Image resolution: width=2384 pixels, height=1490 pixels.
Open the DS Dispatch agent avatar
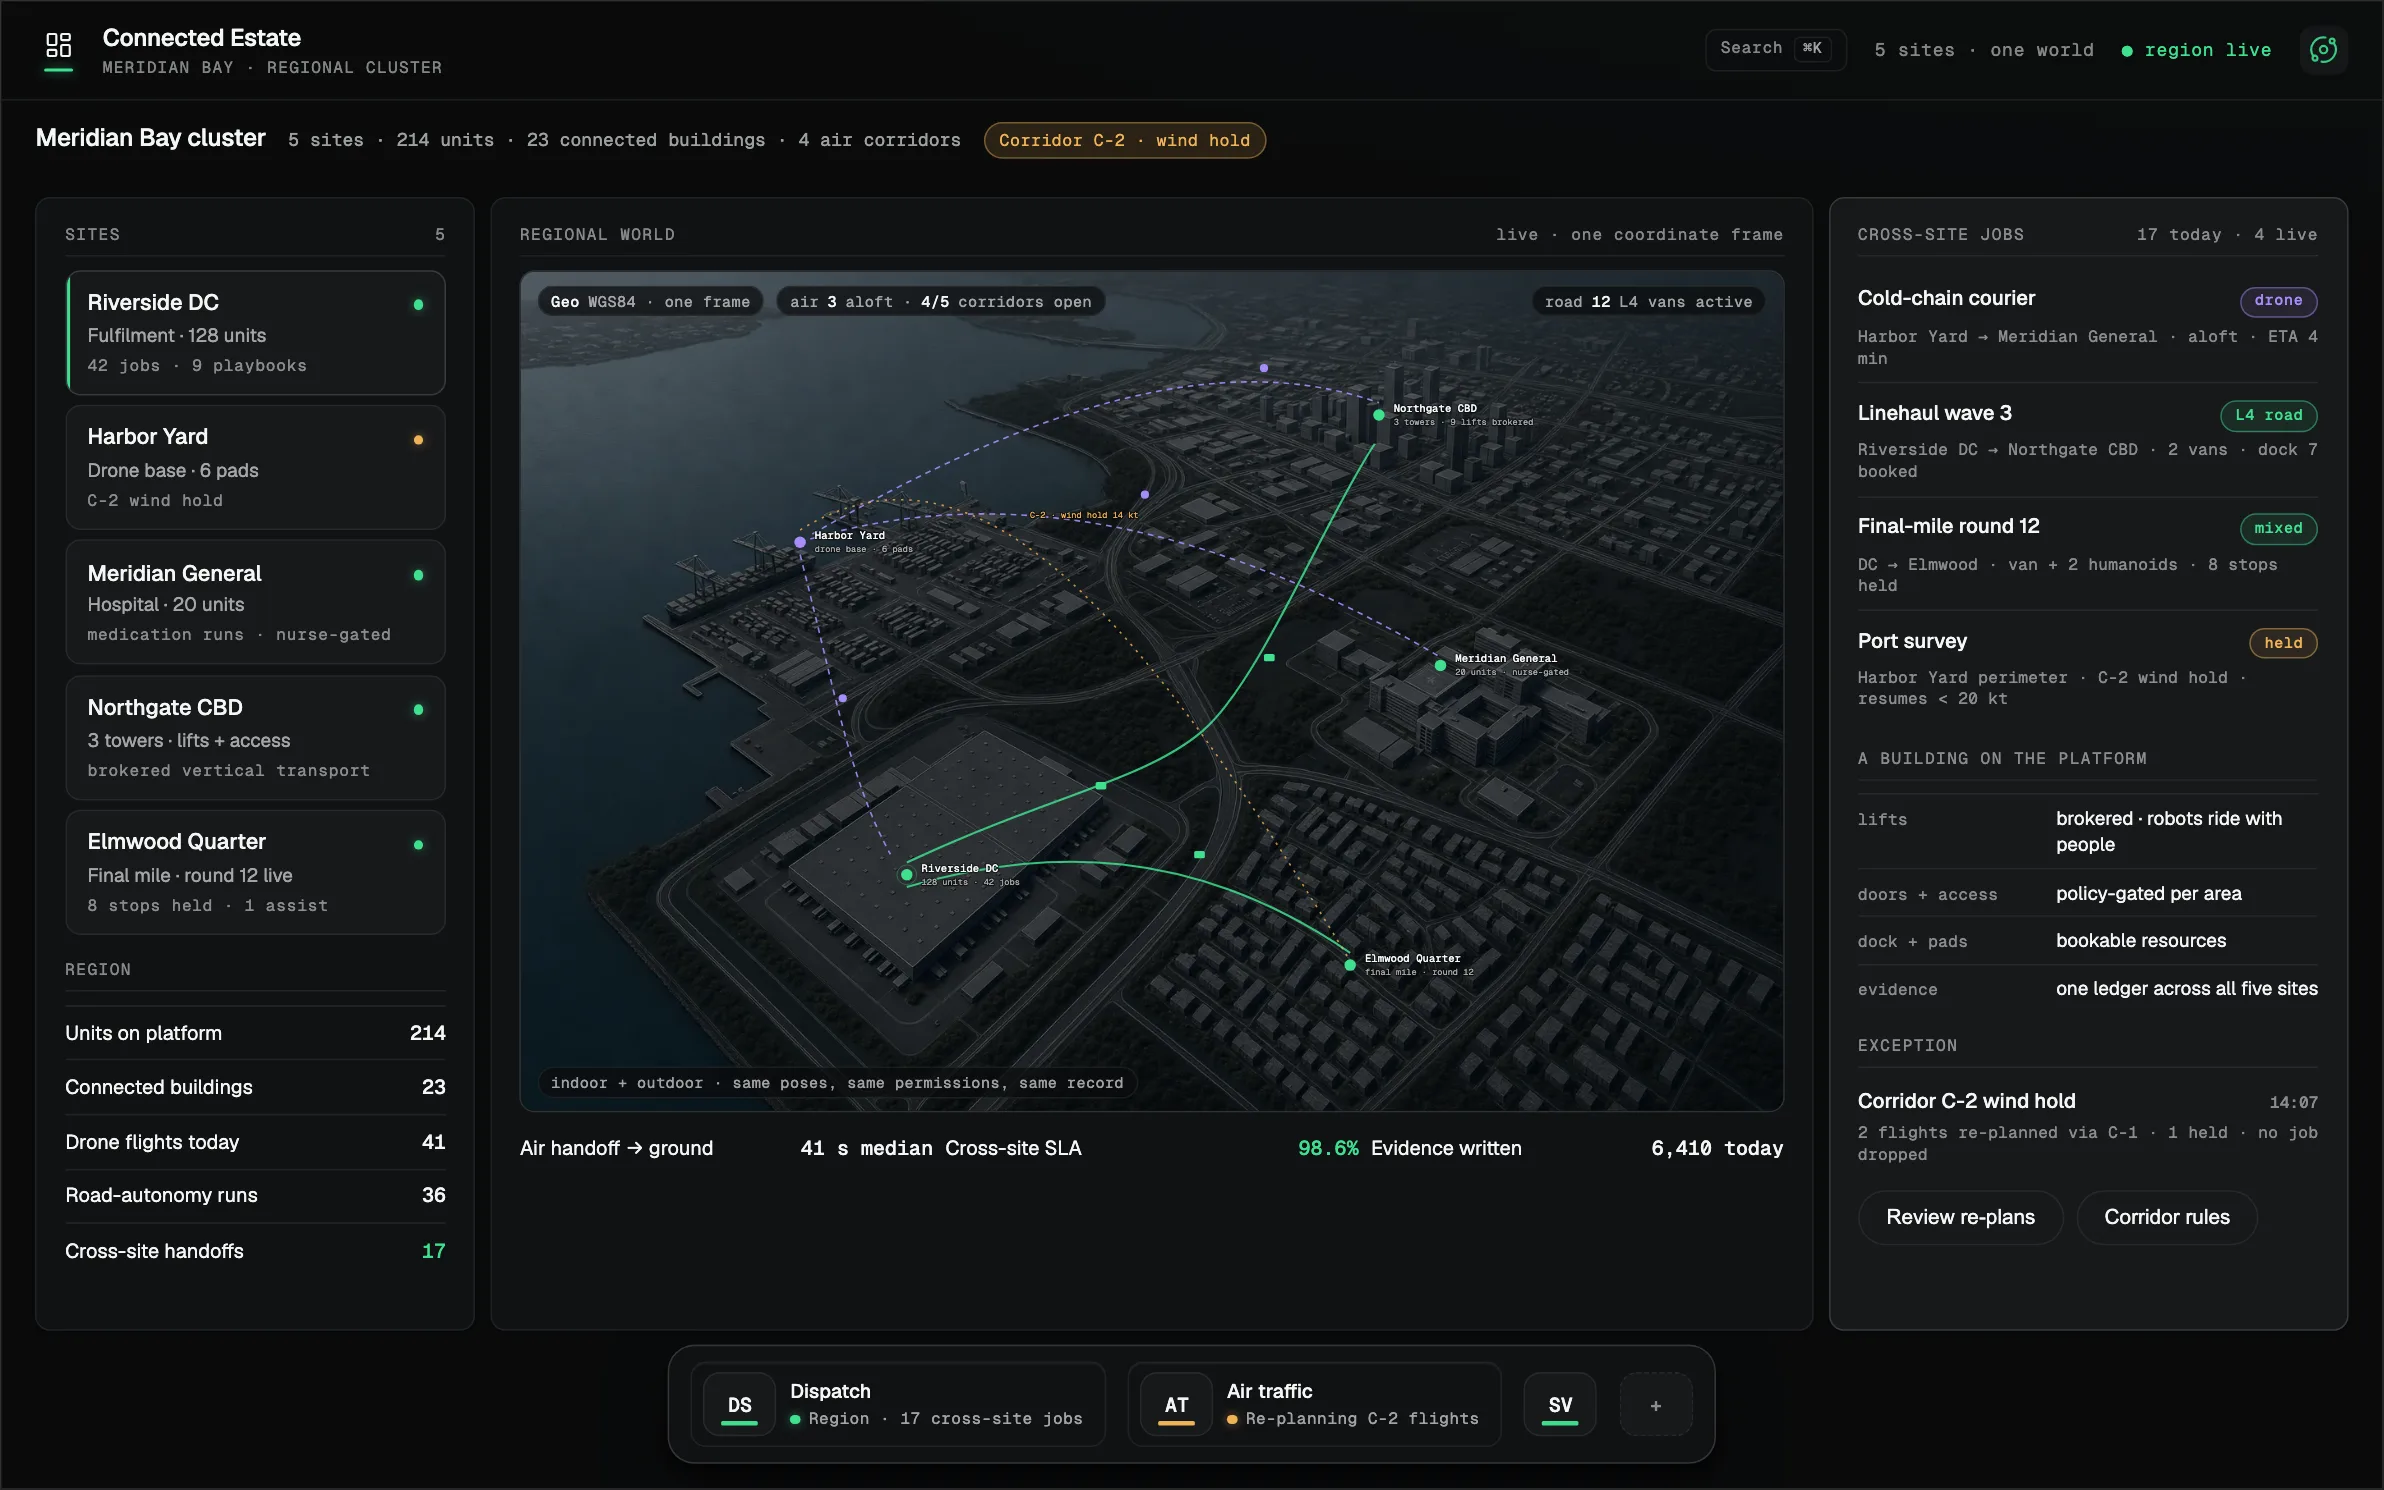pyautogui.click(x=739, y=1405)
